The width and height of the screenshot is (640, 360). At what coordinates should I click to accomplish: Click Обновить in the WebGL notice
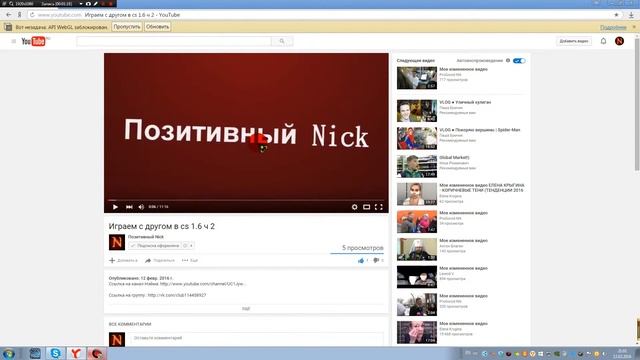coord(157,27)
